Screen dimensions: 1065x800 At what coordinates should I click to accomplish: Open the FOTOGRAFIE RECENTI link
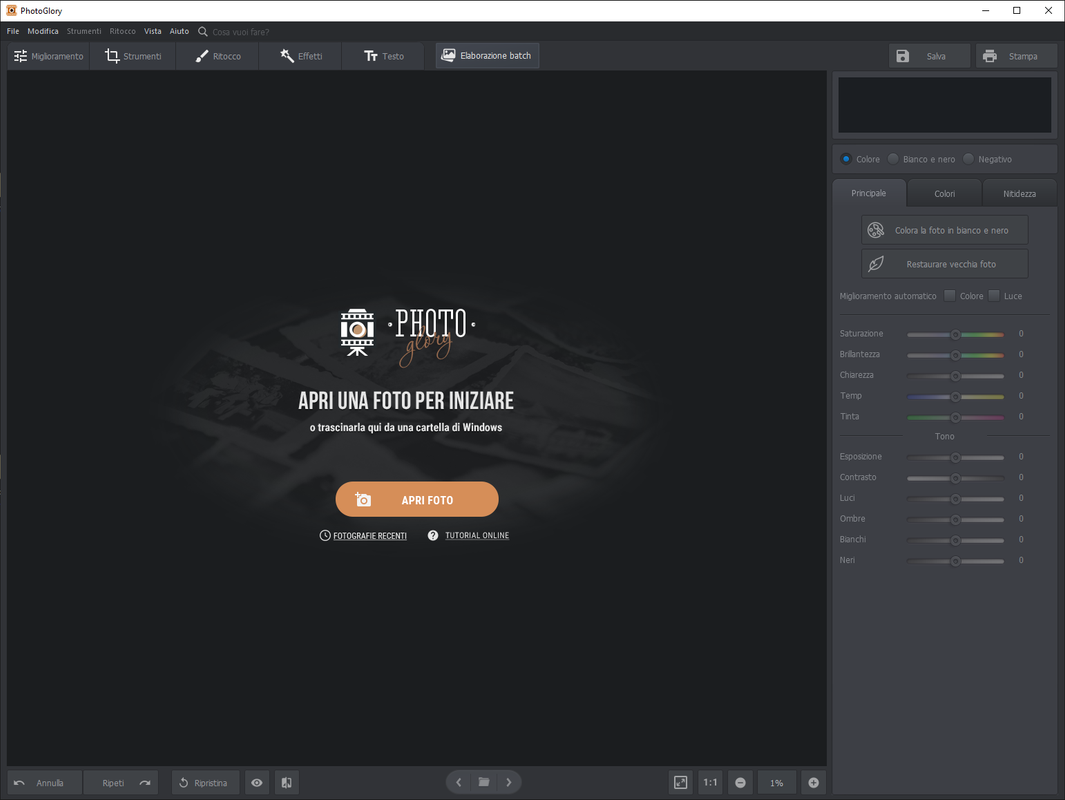tap(369, 536)
